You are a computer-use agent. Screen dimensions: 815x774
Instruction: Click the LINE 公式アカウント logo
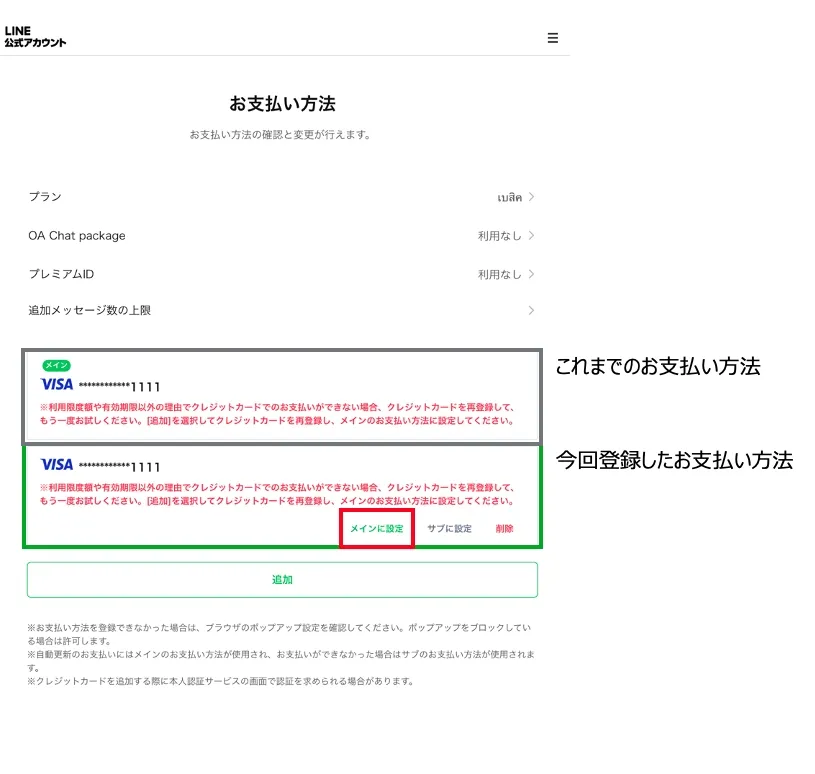pos(35,37)
